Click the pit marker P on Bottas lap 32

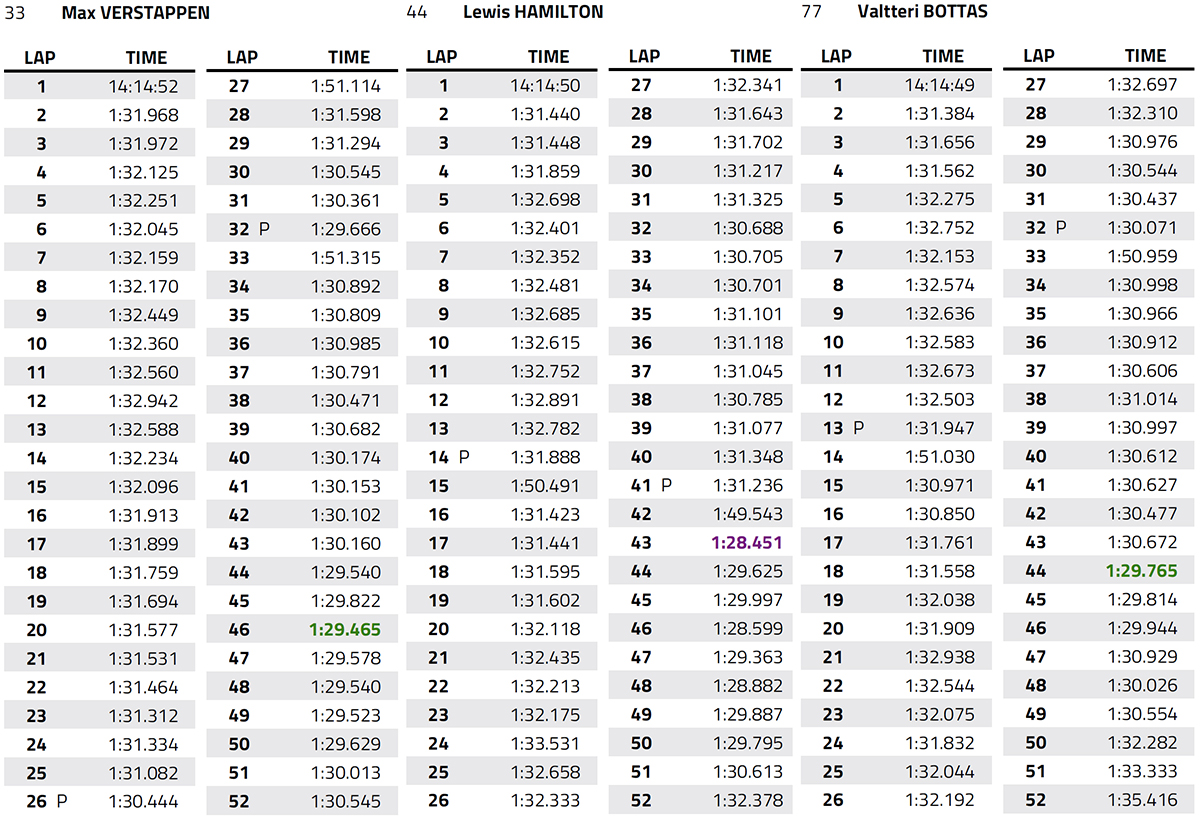[x=1061, y=227]
